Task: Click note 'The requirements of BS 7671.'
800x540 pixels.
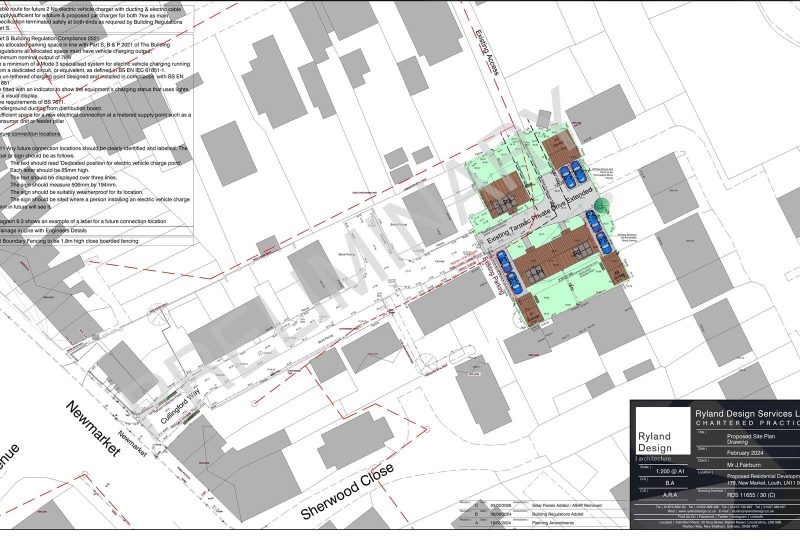Action: click(33, 102)
